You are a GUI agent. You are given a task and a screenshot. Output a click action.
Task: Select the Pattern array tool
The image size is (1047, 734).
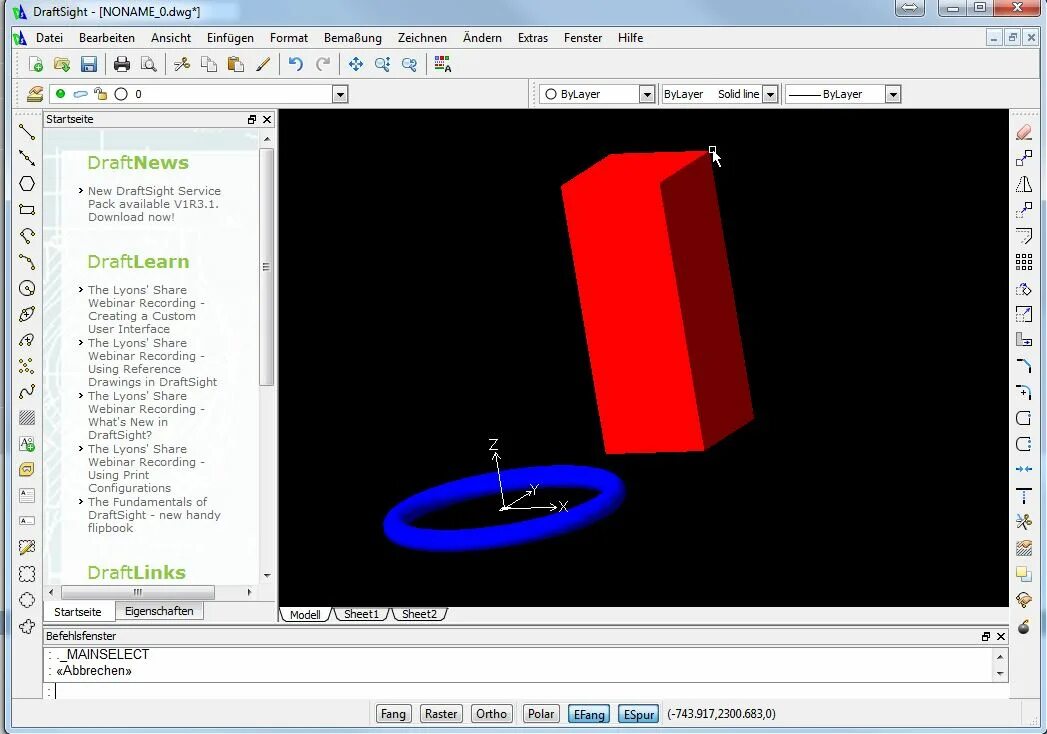(x=1024, y=262)
